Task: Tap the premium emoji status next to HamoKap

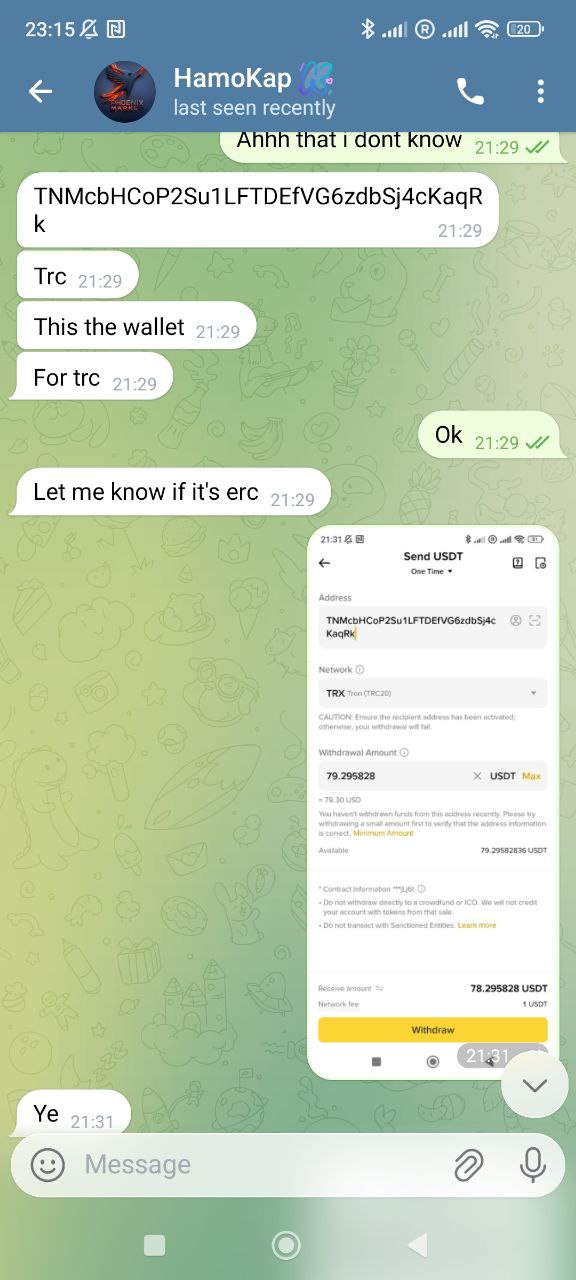Action: 316,78
